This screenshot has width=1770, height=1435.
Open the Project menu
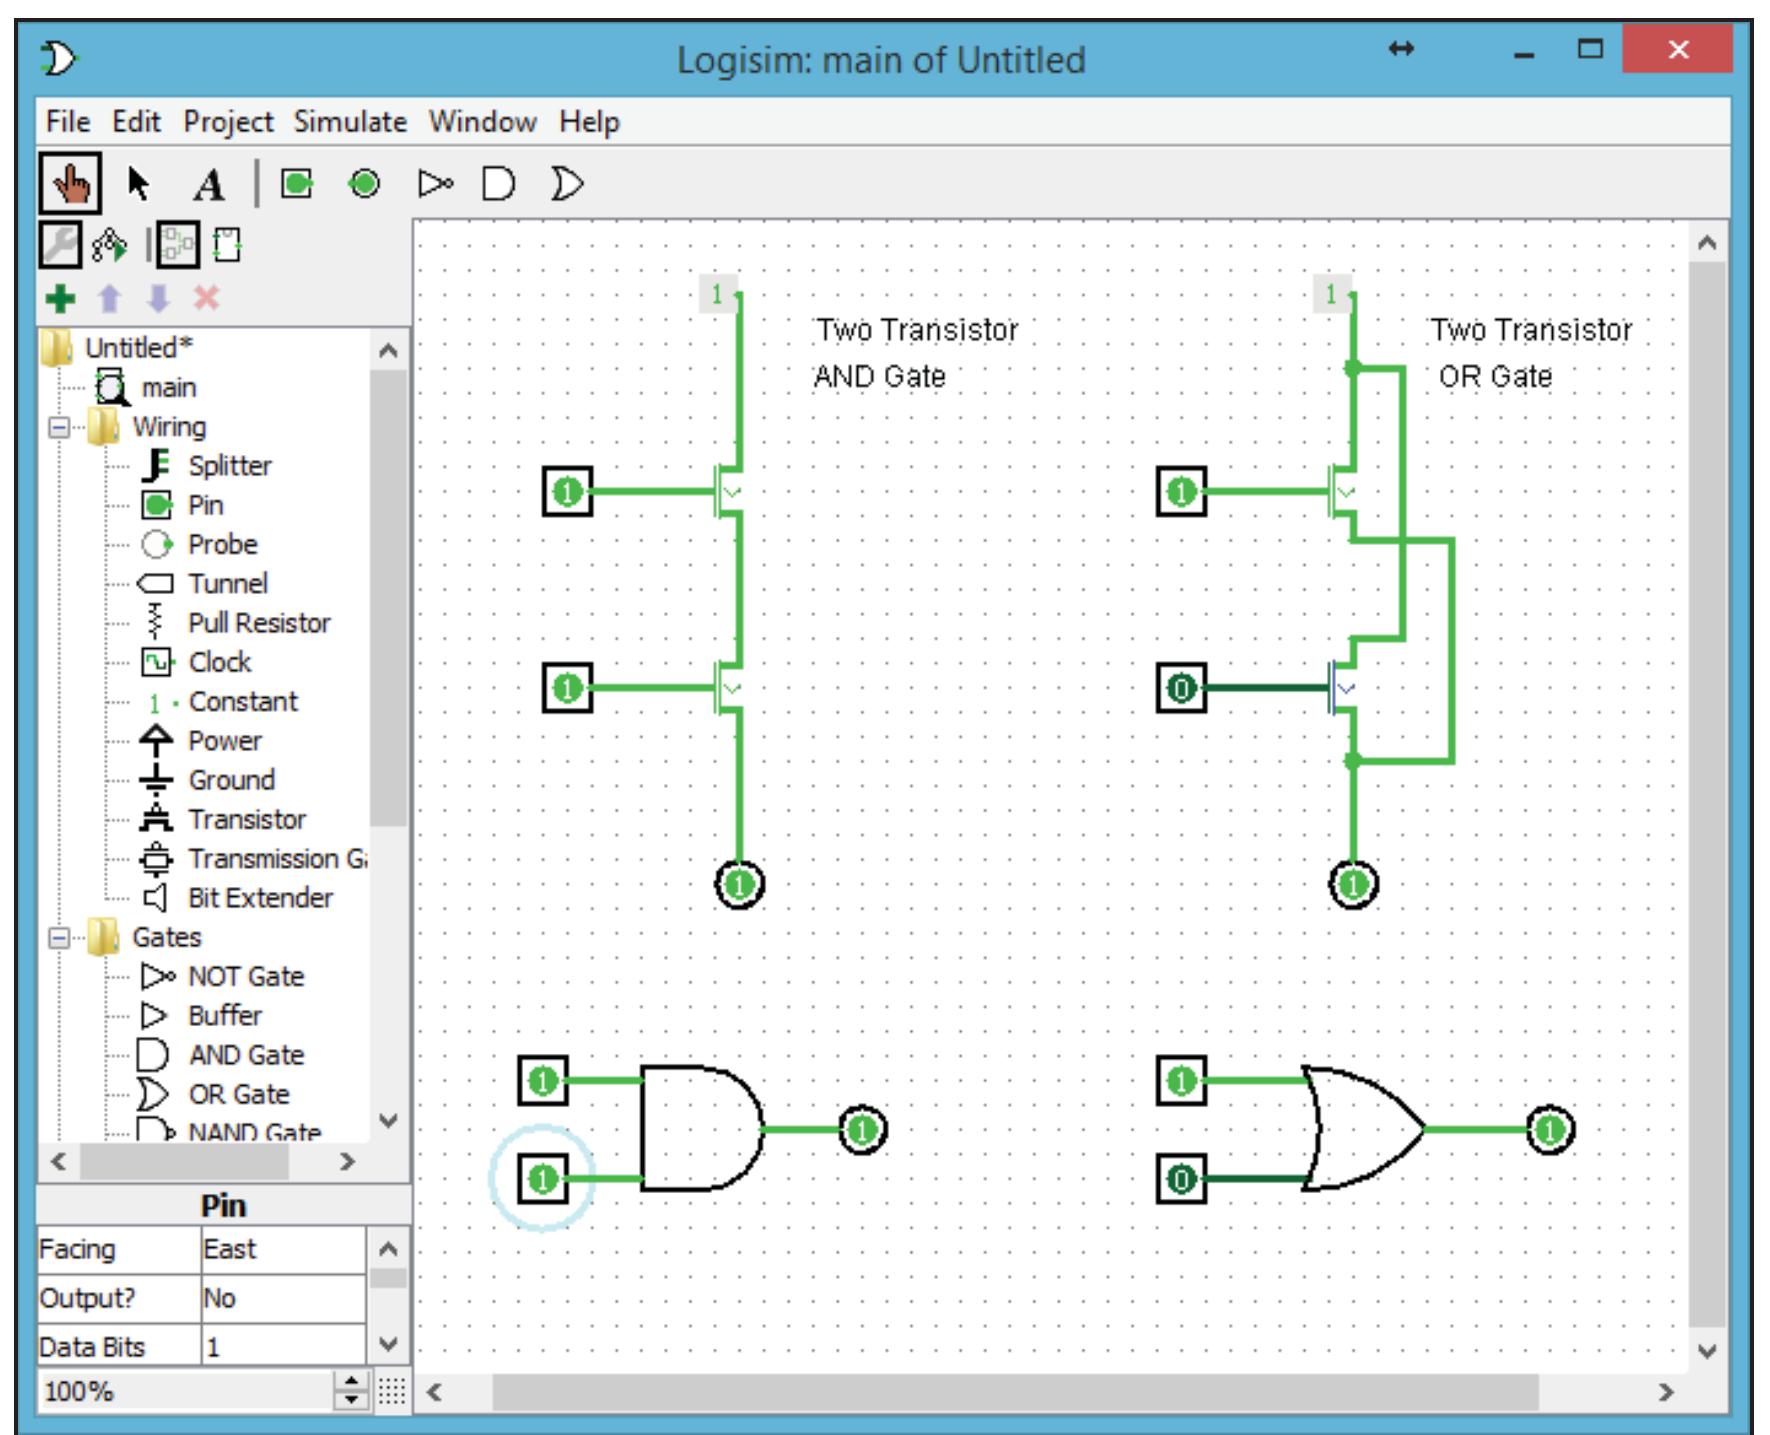click(228, 122)
